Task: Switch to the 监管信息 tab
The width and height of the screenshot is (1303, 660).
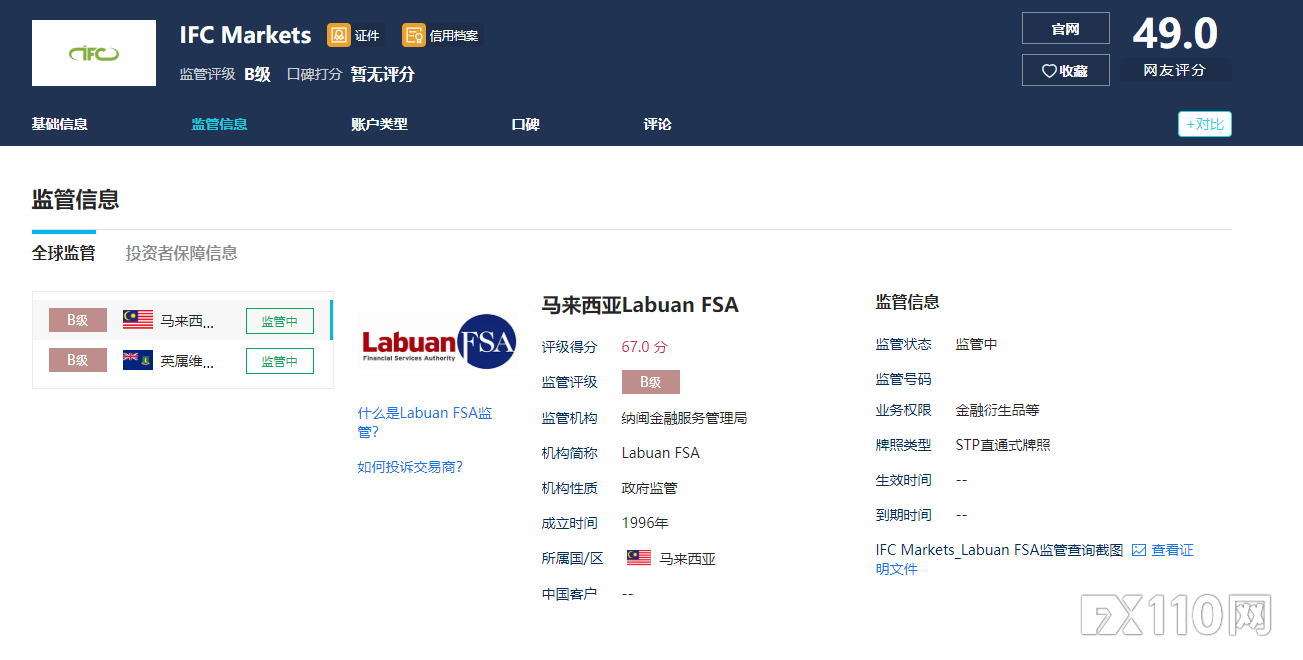Action: coord(220,124)
